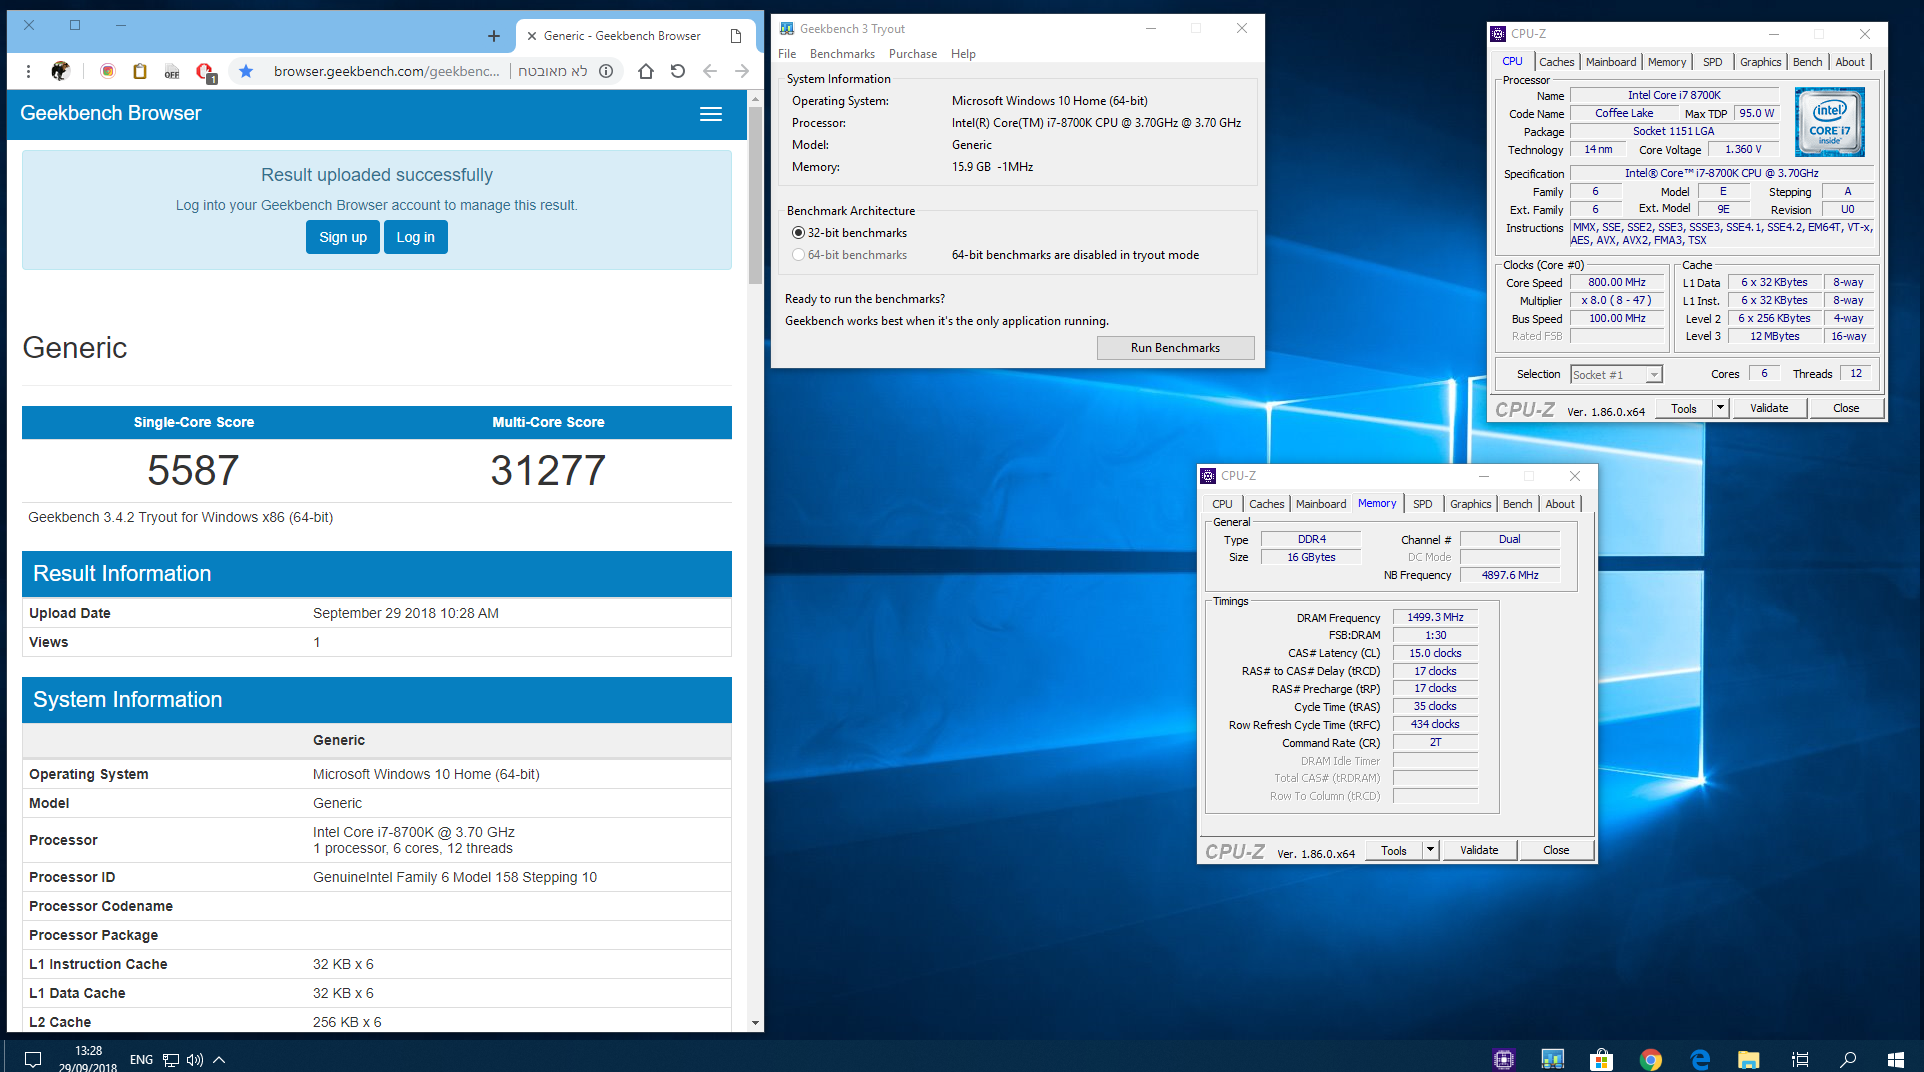The width and height of the screenshot is (1924, 1072).
Task: Click the Geekbench 3 Tryout window icon
Action: tap(787, 29)
